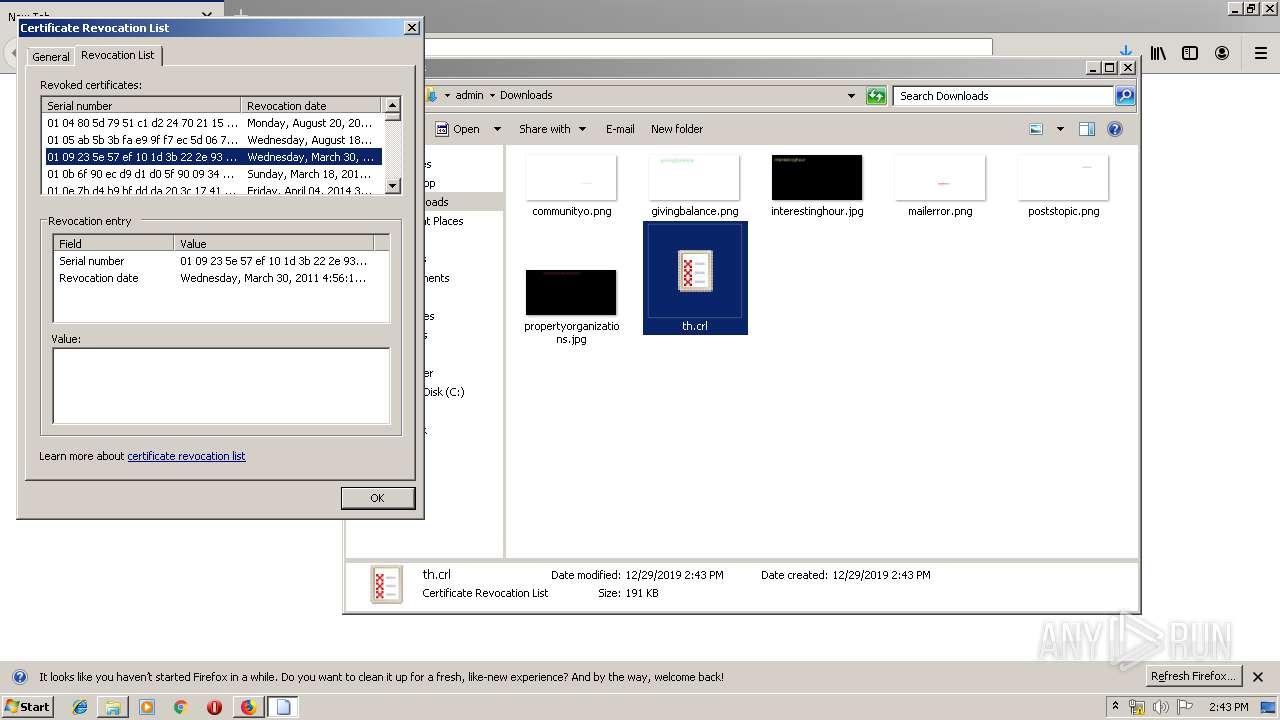The height and width of the screenshot is (720, 1280).
Task: Click admin in address breadcrumb
Action: [x=469, y=96]
